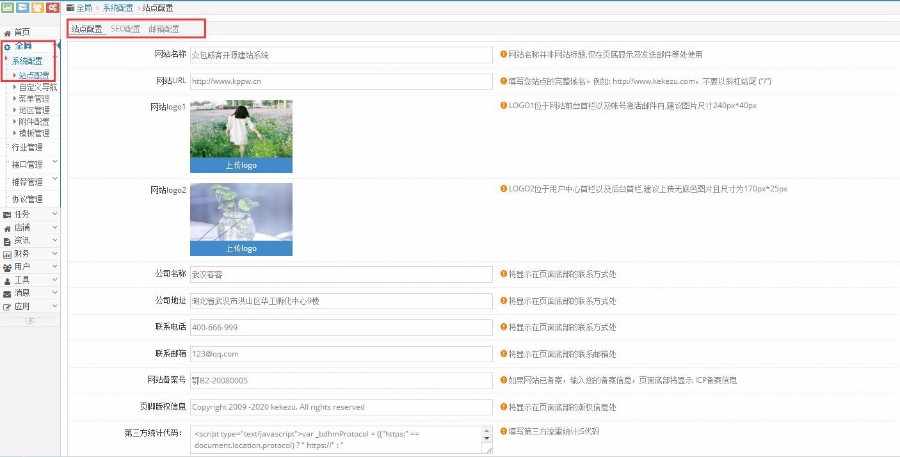Click the home icon beside 首页

click(x=7, y=33)
